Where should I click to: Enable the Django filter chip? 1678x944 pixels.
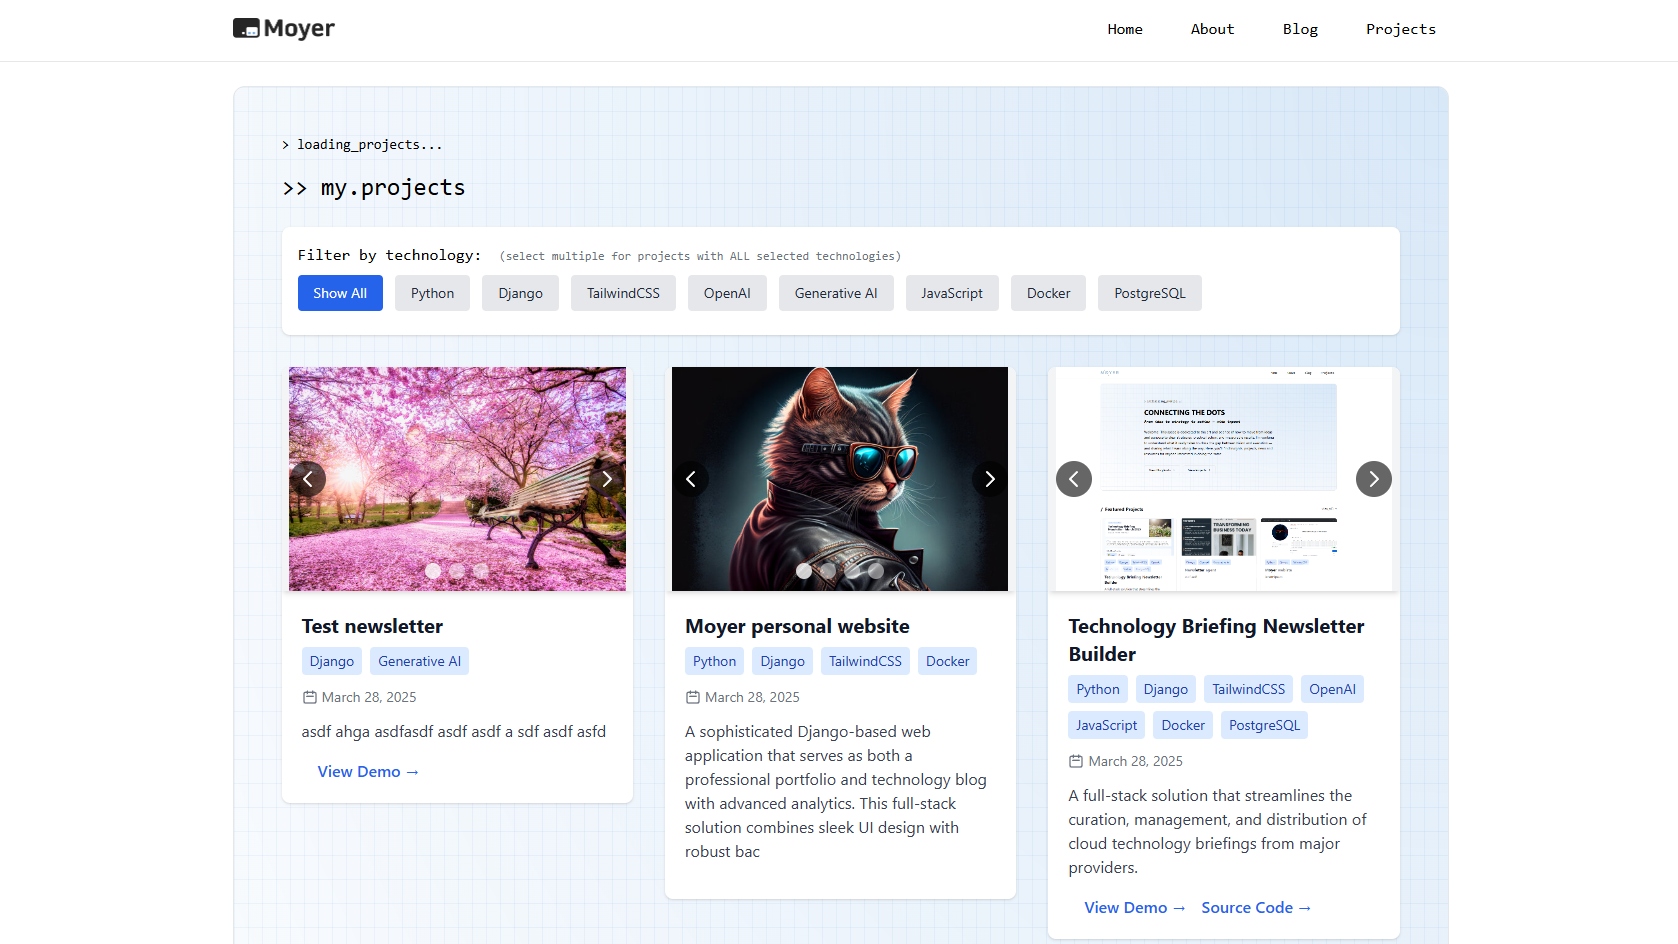pyautogui.click(x=520, y=293)
